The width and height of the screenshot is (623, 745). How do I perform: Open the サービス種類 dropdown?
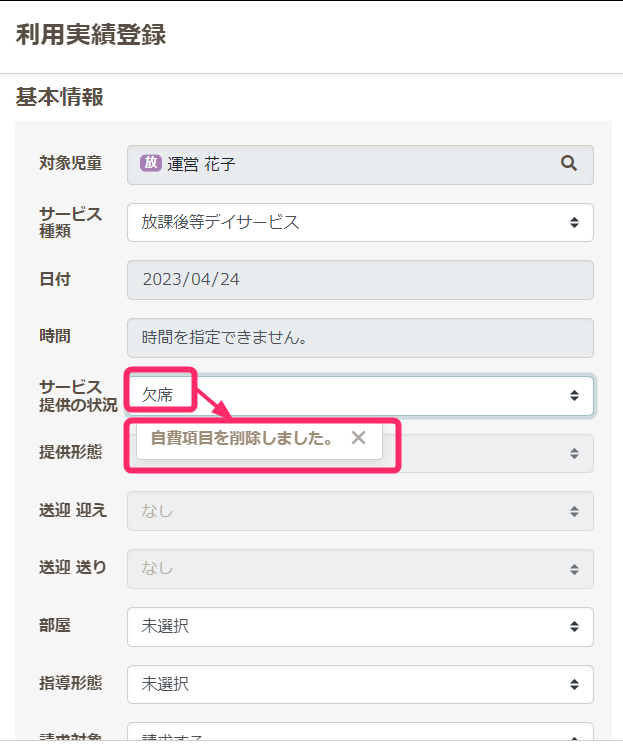(360, 222)
